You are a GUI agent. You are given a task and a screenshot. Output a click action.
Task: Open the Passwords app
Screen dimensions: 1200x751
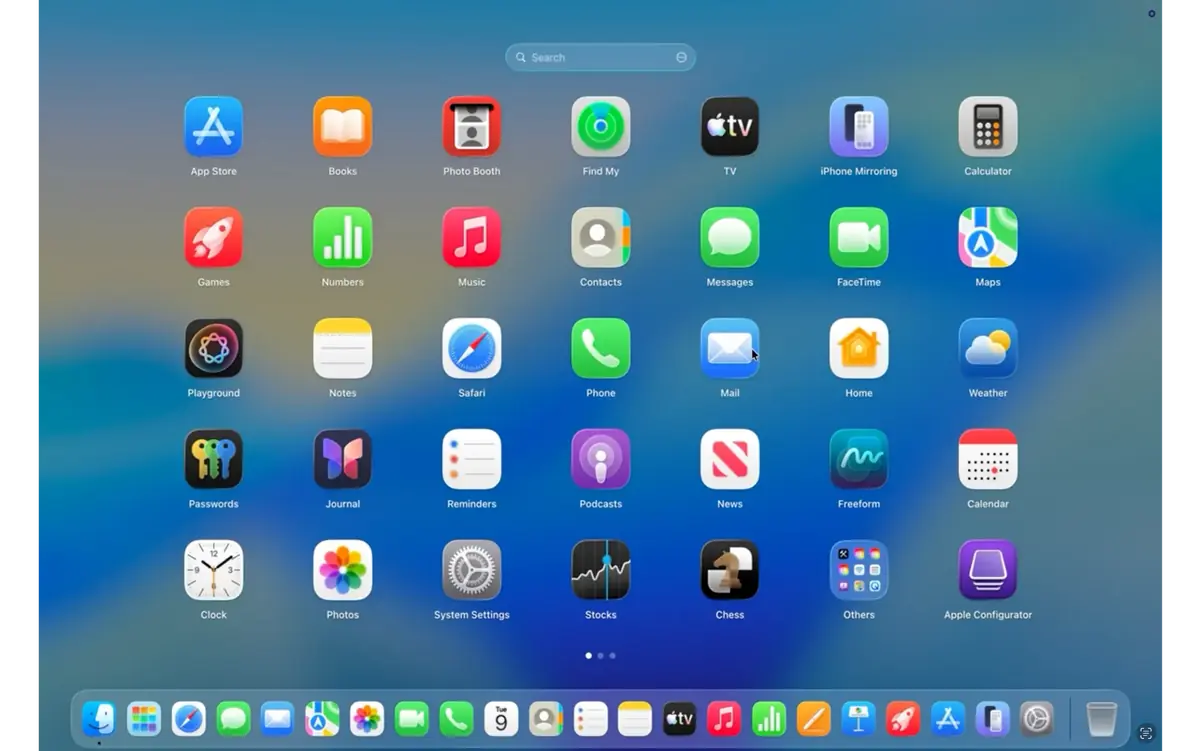pyautogui.click(x=213, y=460)
